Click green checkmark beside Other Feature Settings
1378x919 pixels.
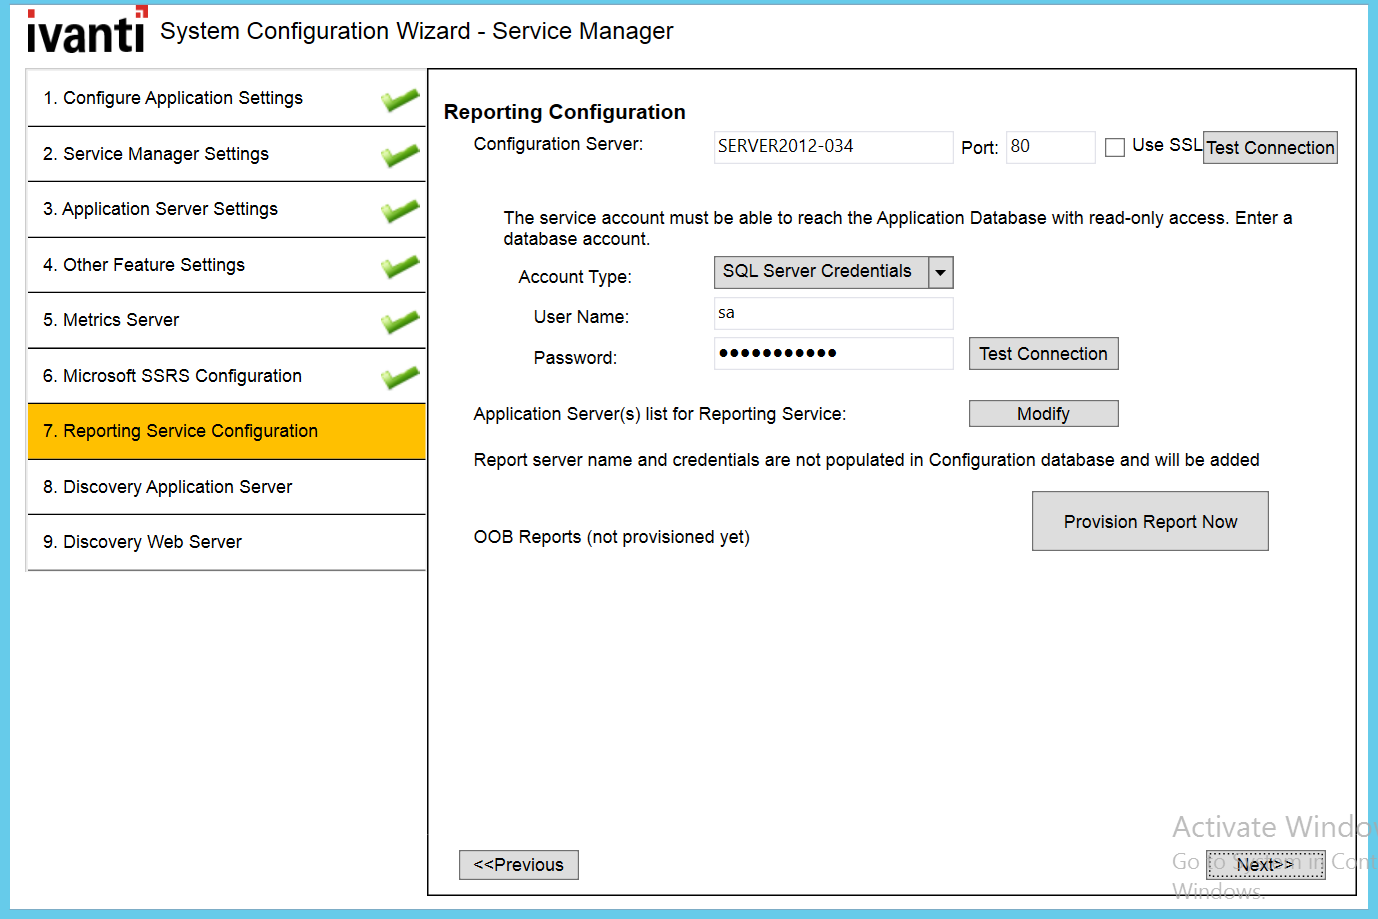400,266
